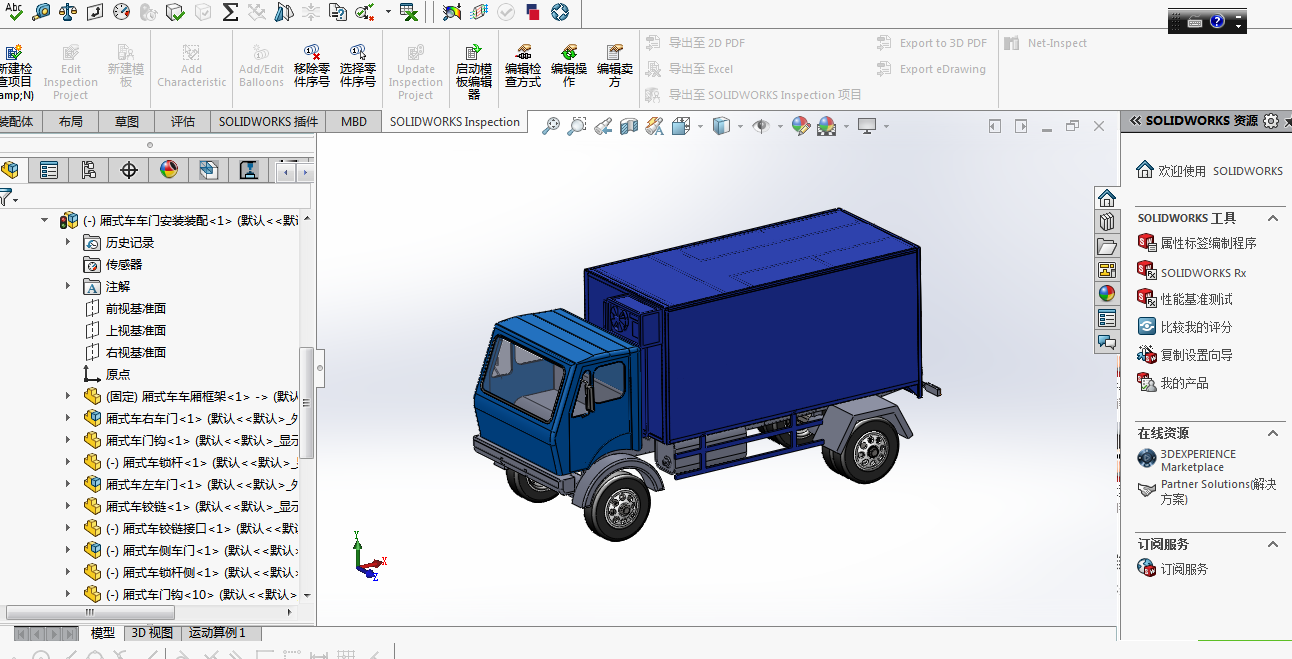Switch to the MBD tab

coord(354,121)
